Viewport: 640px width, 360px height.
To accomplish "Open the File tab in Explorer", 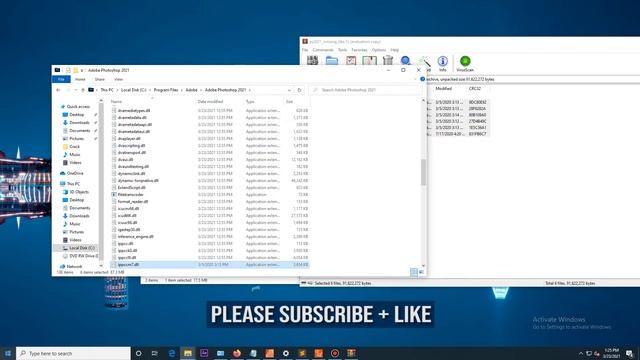I will [61, 79].
